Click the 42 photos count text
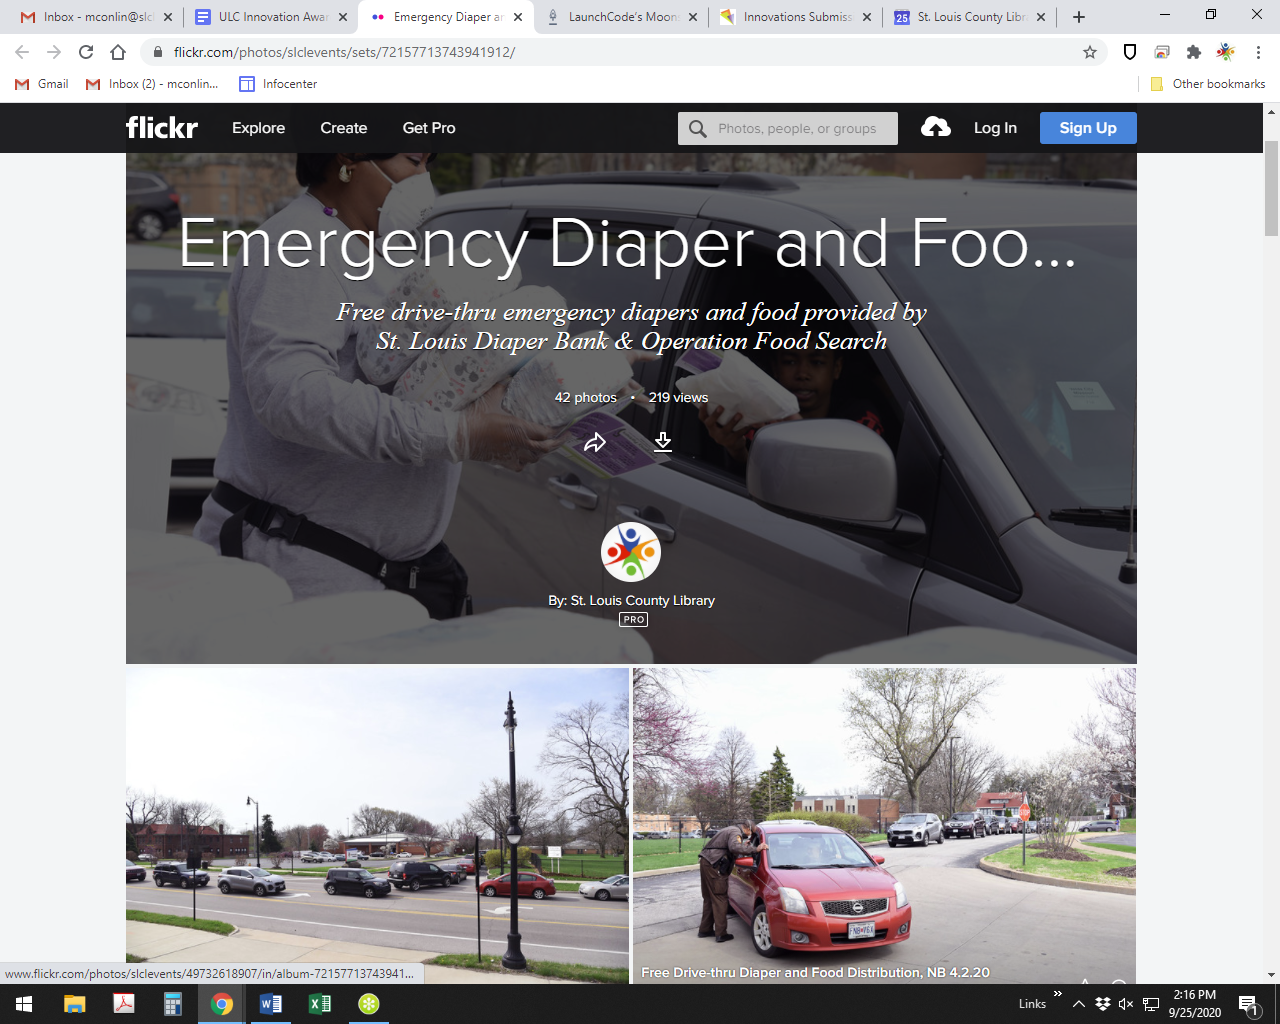Image resolution: width=1280 pixels, height=1024 pixels. pos(586,397)
